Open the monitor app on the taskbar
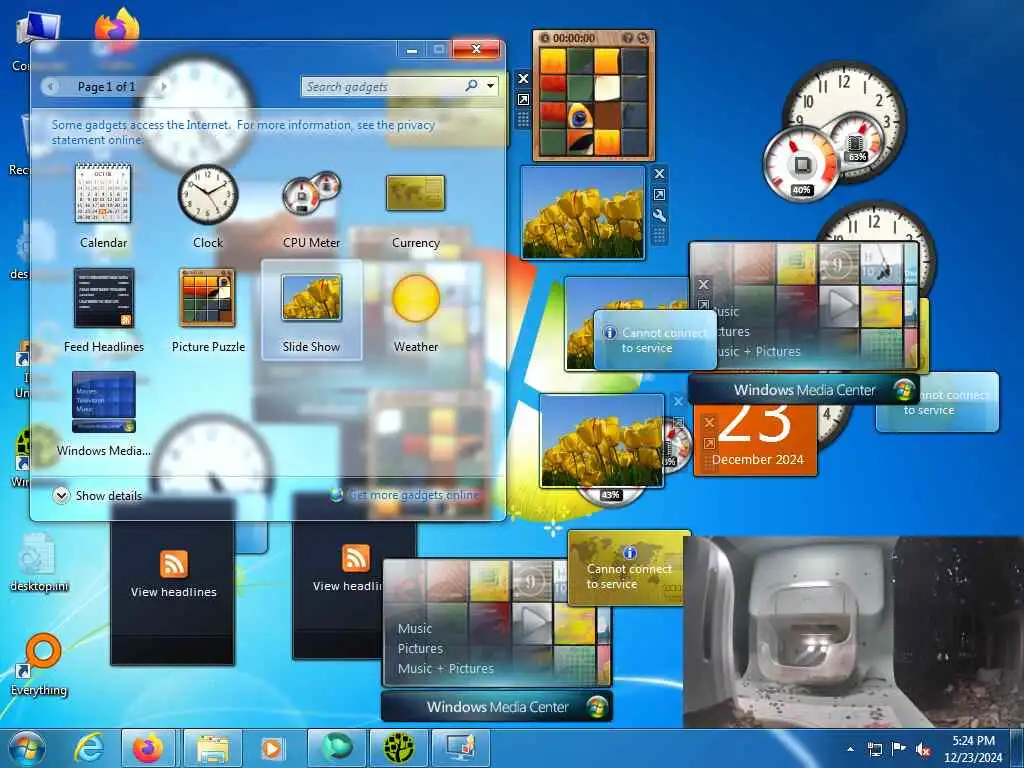The image size is (1024, 768). [460, 748]
